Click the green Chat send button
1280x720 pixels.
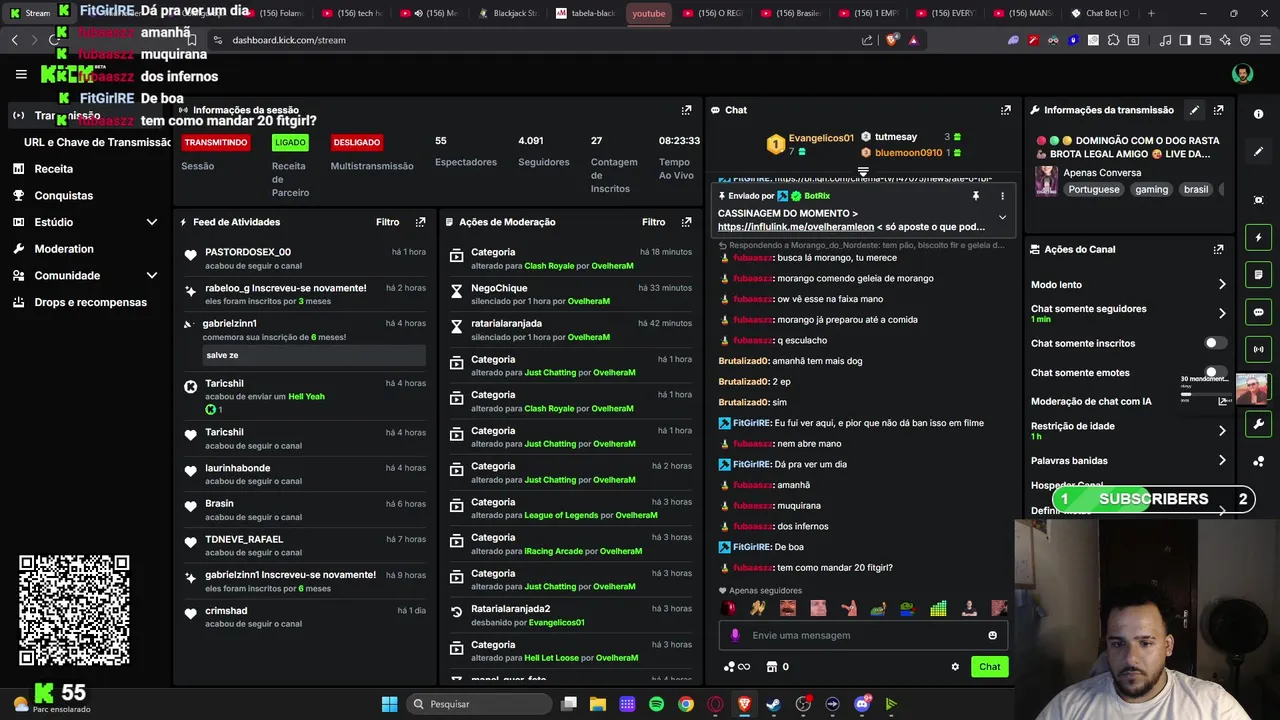(989, 667)
